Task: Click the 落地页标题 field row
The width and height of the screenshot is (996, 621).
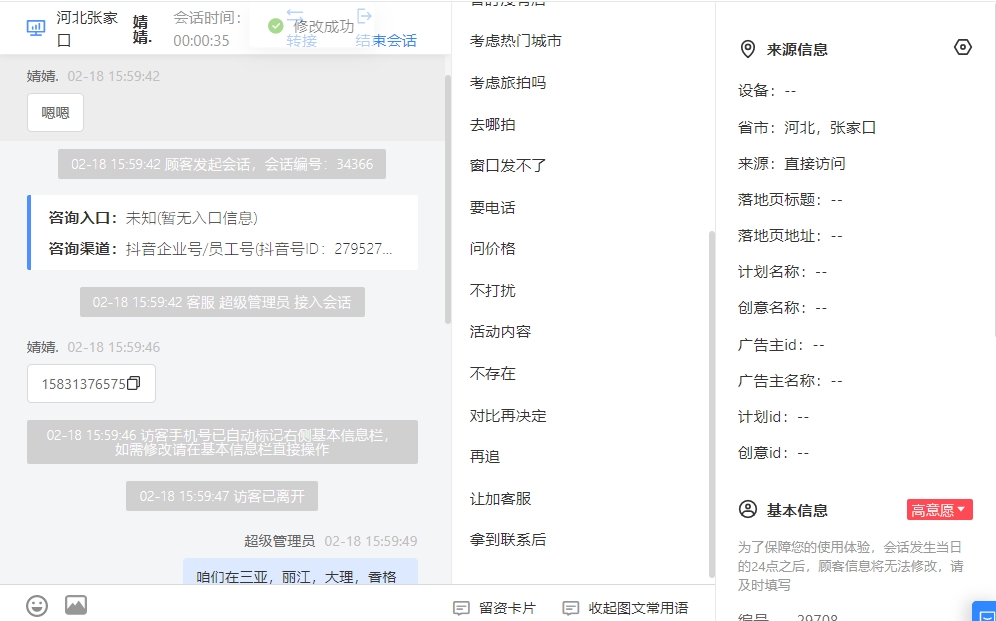Action: click(790, 200)
